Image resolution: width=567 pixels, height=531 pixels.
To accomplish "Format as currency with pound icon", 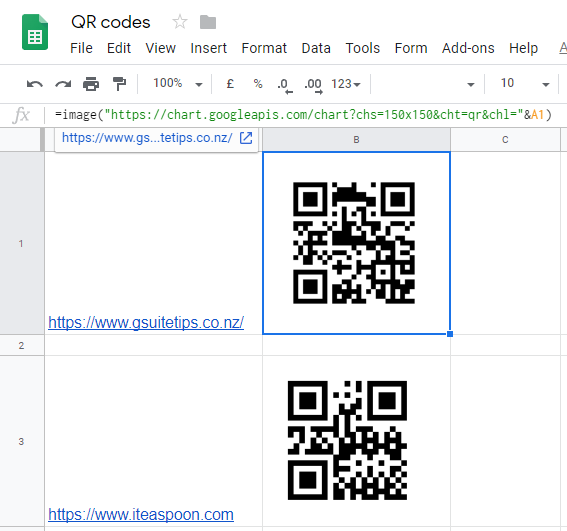I will (x=230, y=84).
